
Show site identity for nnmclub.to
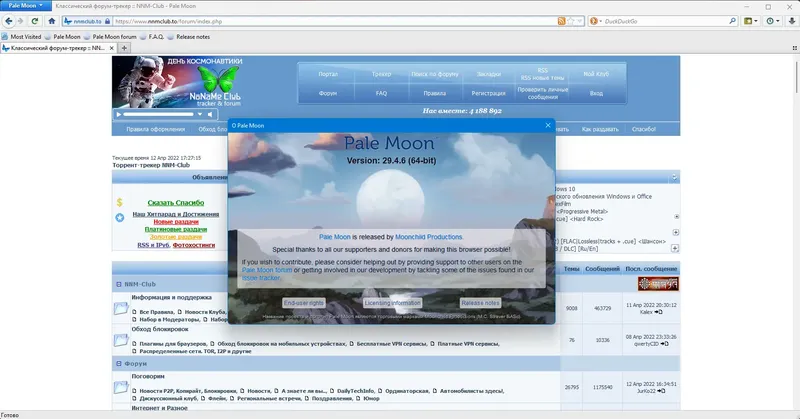click(87, 21)
